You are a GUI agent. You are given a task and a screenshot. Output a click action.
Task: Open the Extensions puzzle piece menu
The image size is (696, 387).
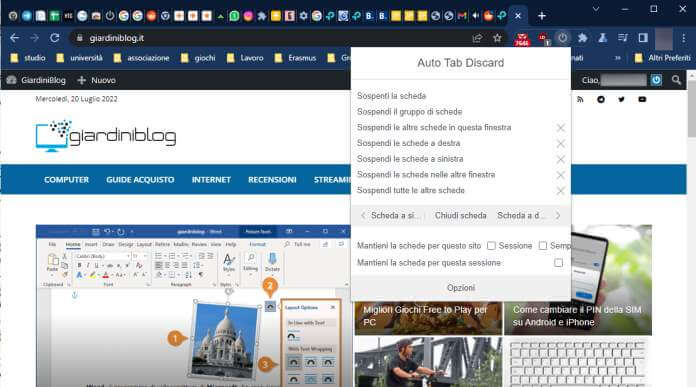(x=582, y=38)
